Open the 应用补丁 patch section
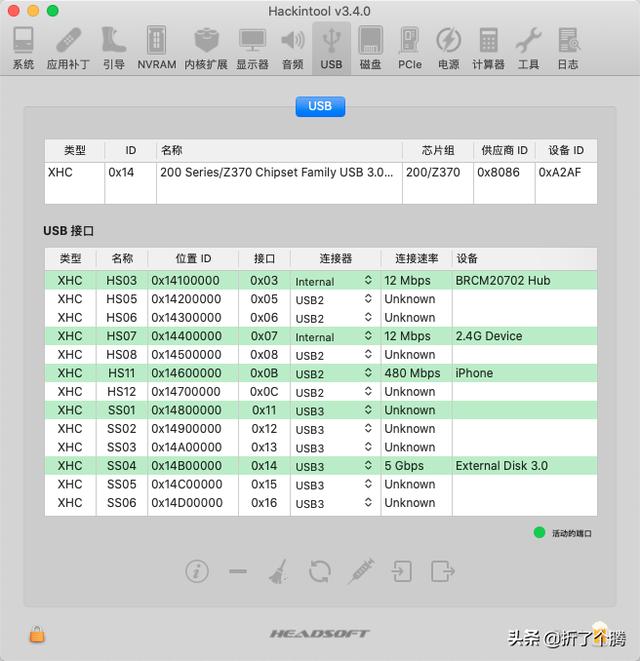640x661 pixels. pyautogui.click(x=68, y=48)
